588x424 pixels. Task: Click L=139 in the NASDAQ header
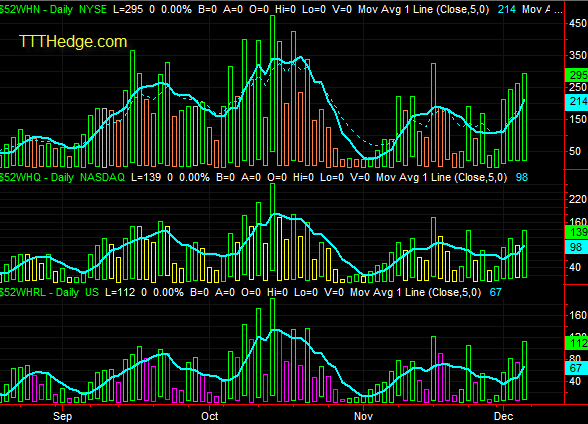146,177
